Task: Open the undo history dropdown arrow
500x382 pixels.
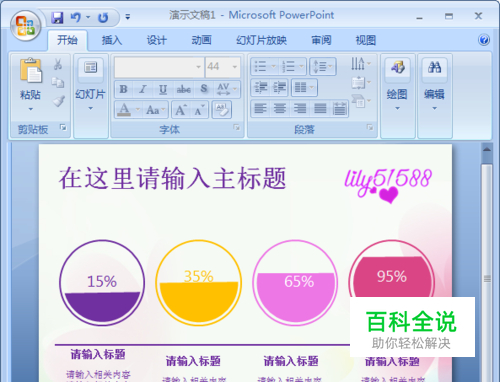Action: (x=88, y=17)
